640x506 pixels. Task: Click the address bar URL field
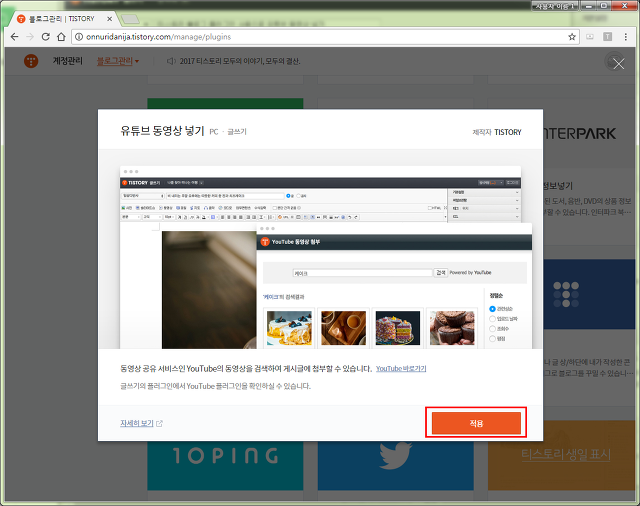(x=325, y=37)
